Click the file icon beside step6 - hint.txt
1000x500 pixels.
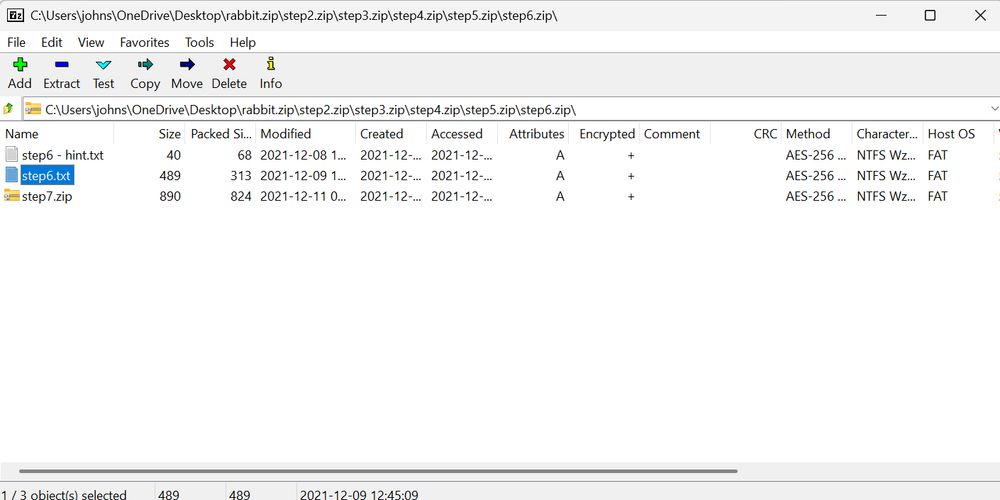coord(11,155)
